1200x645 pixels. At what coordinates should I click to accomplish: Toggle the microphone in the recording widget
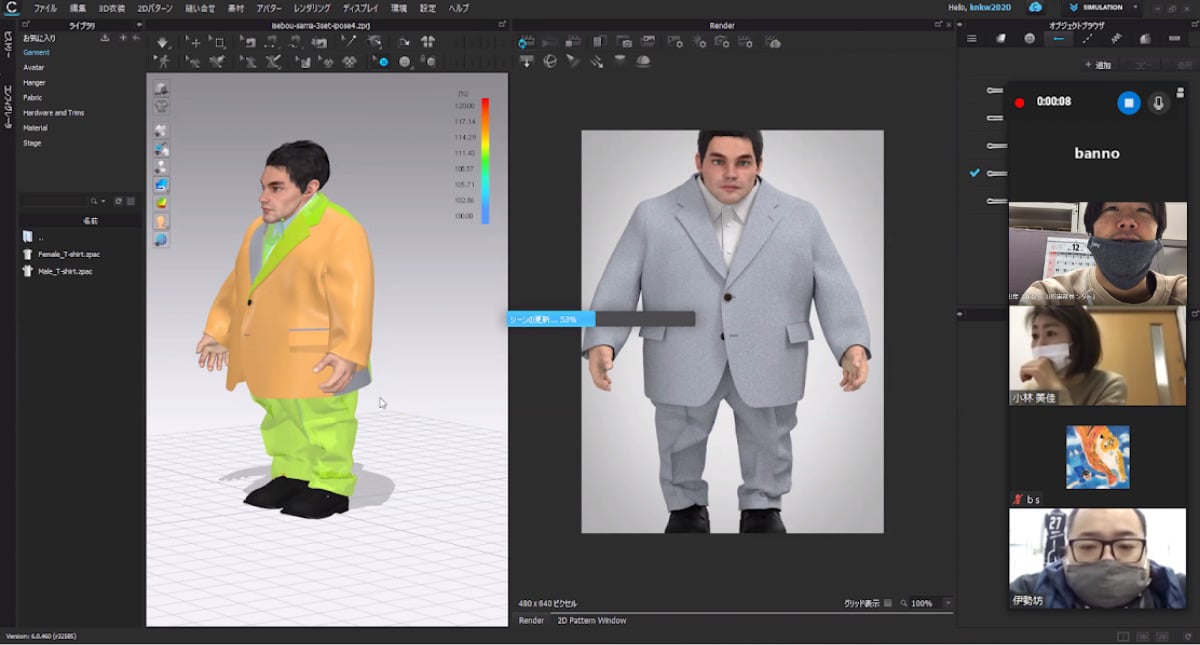coord(1159,102)
